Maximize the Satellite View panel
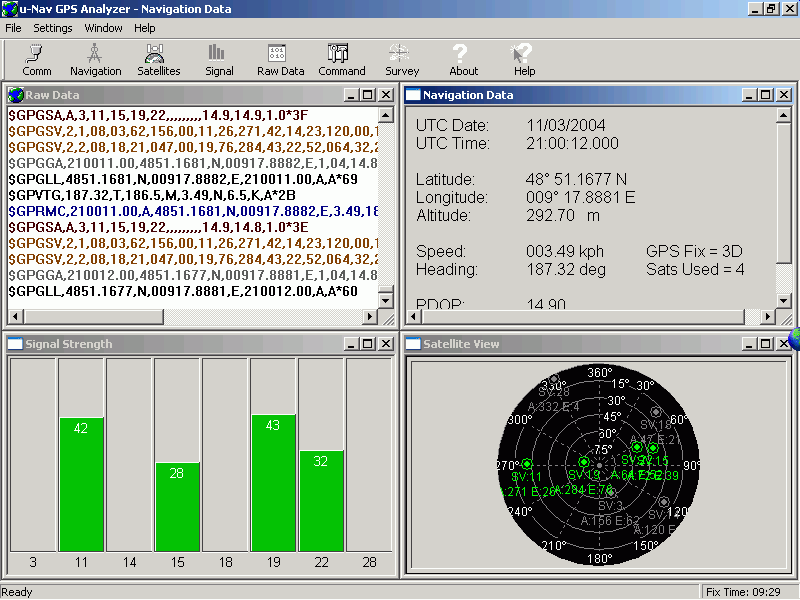The image size is (800, 600). click(766, 344)
